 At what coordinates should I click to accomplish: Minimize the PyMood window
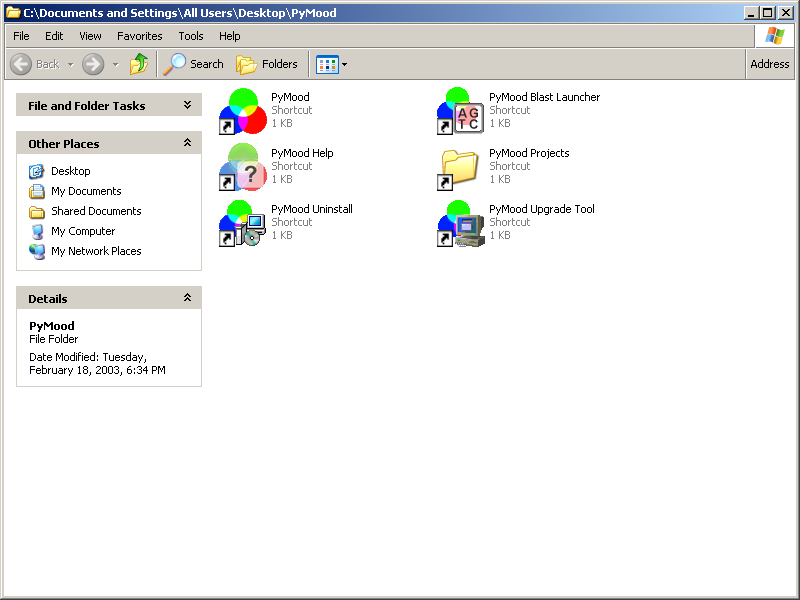(751, 13)
